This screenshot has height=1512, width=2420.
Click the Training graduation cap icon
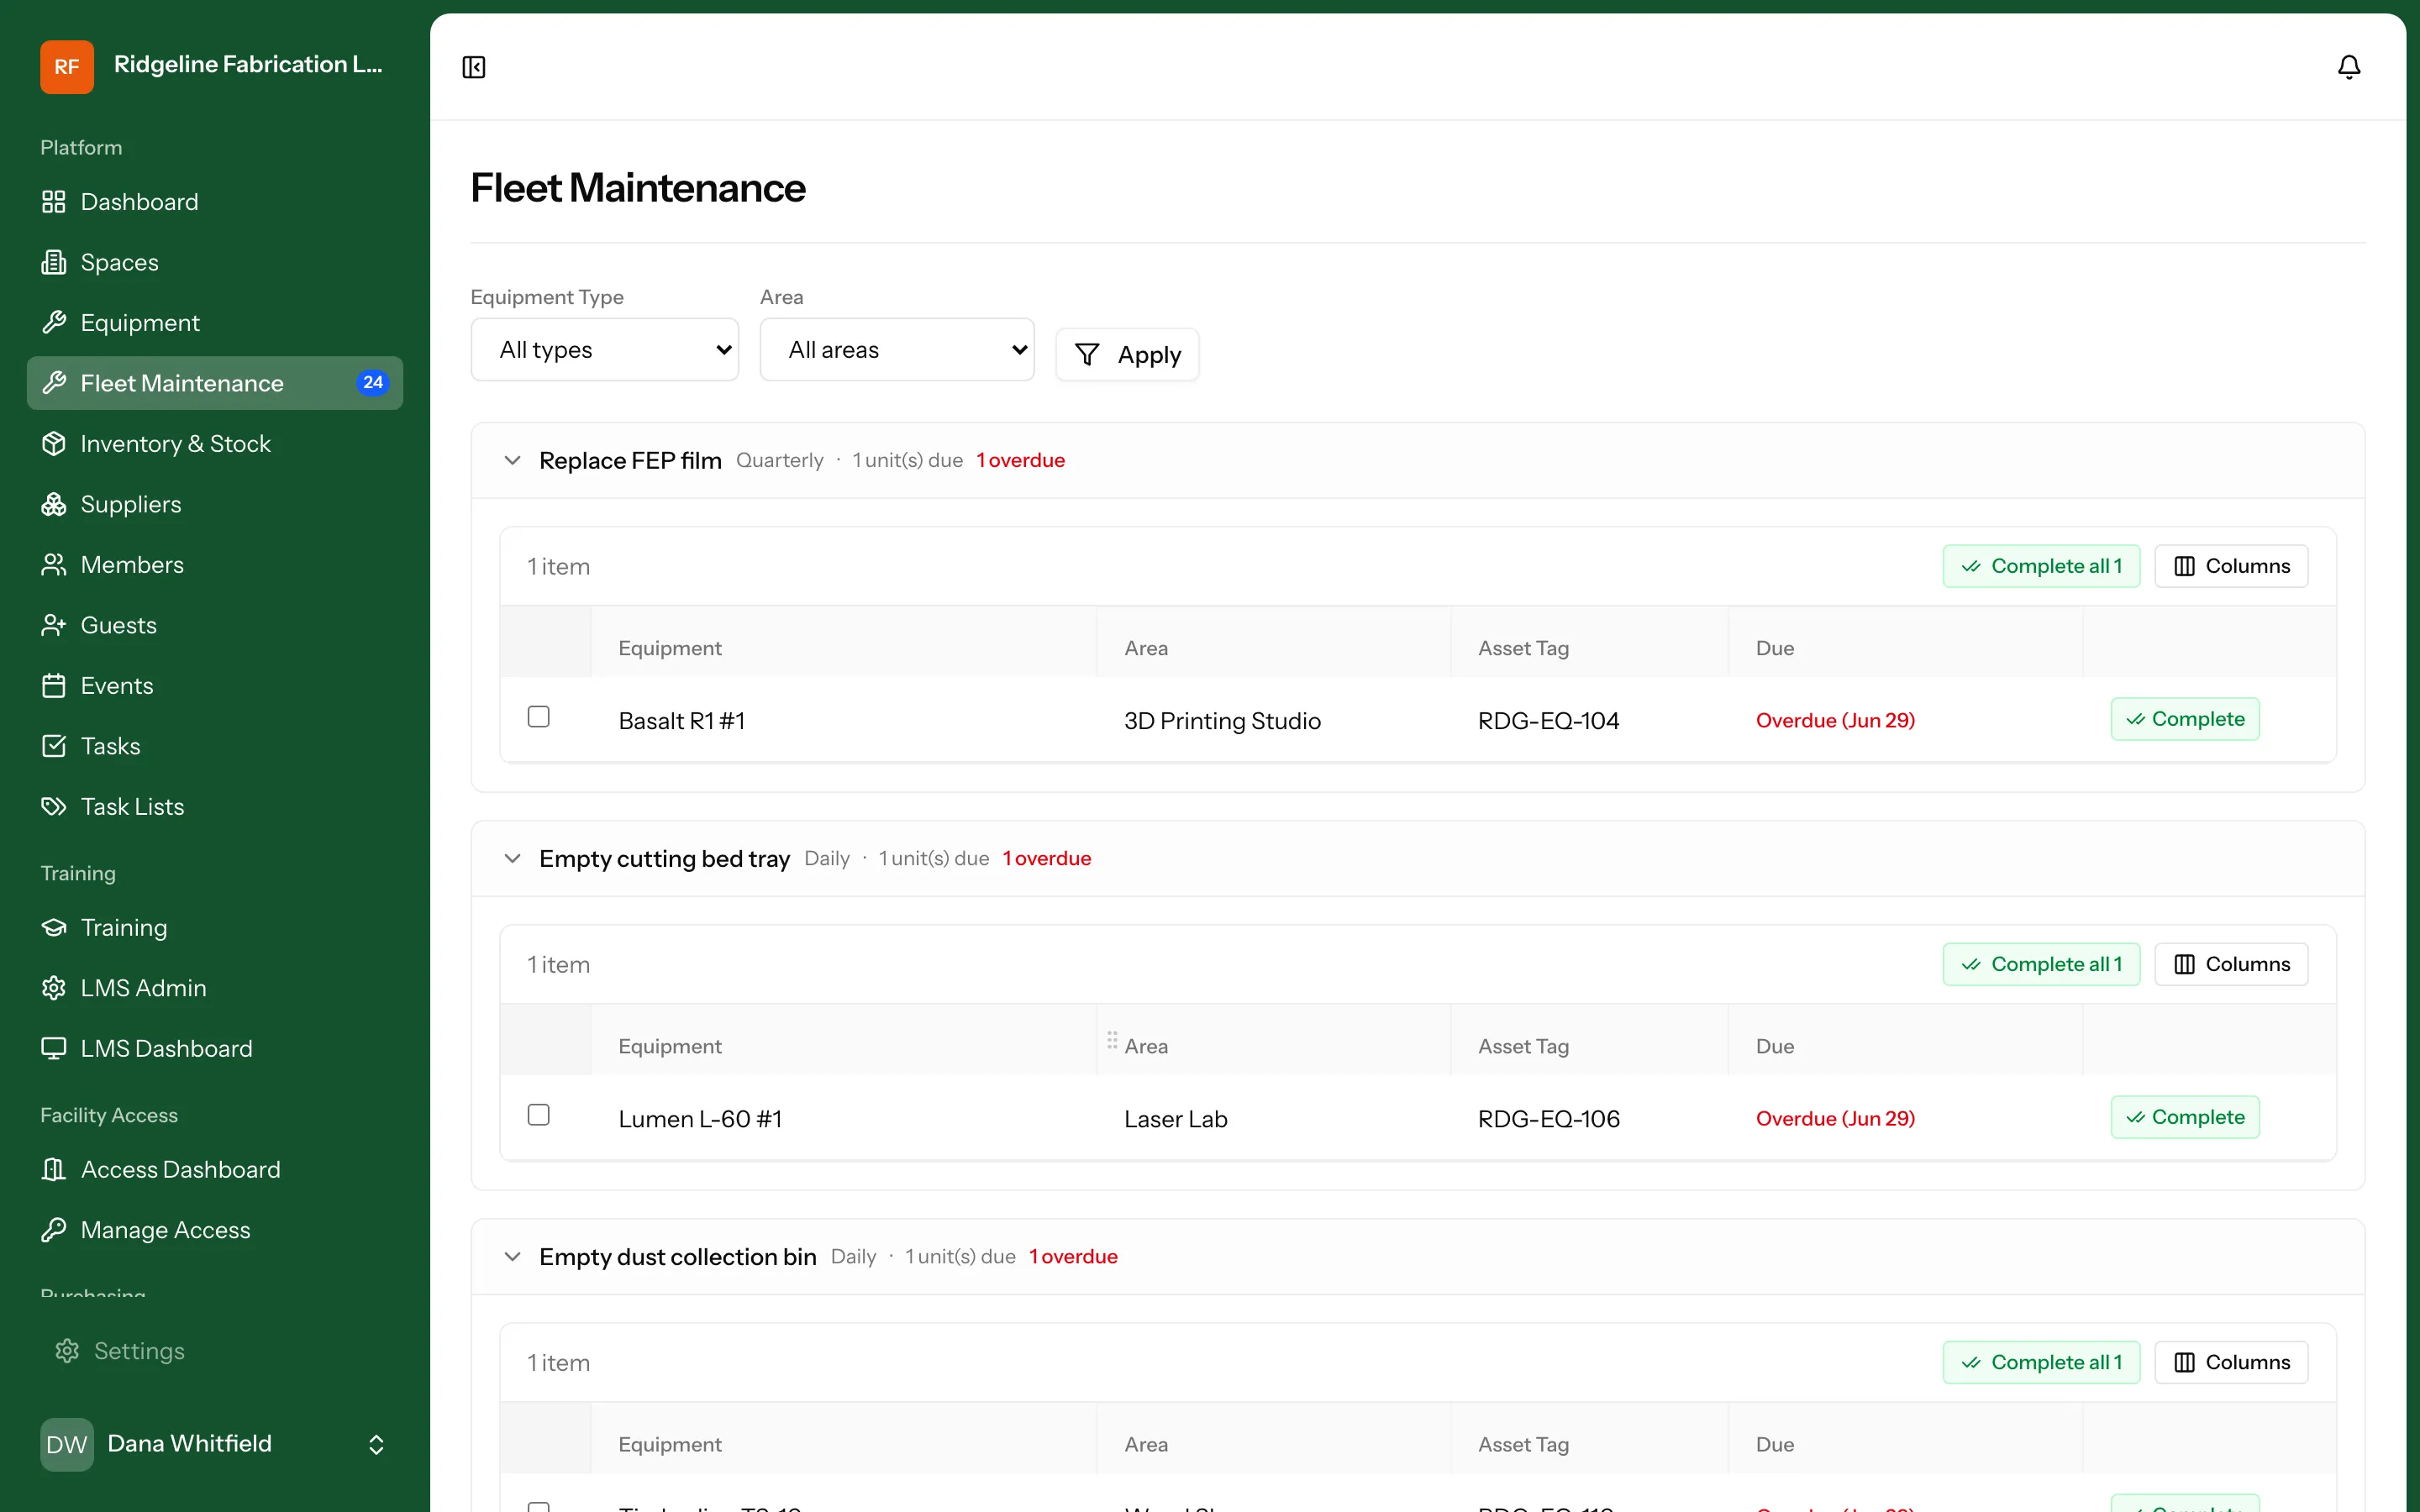(x=54, y=928)
